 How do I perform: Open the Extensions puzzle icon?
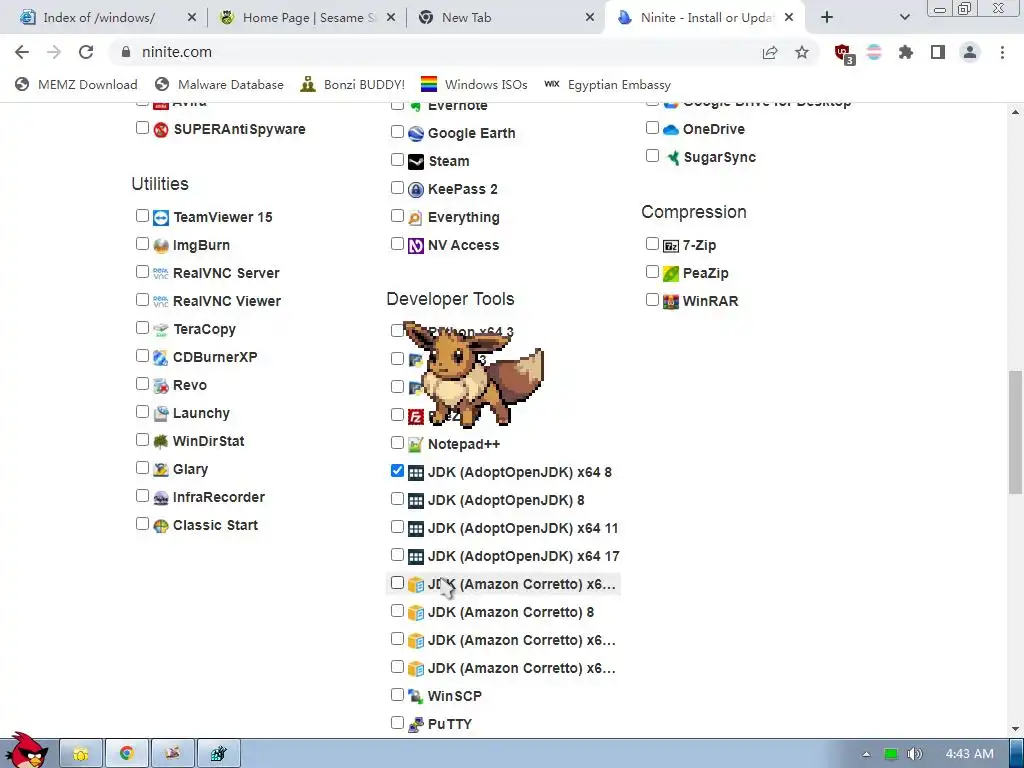tap(906, 52)
